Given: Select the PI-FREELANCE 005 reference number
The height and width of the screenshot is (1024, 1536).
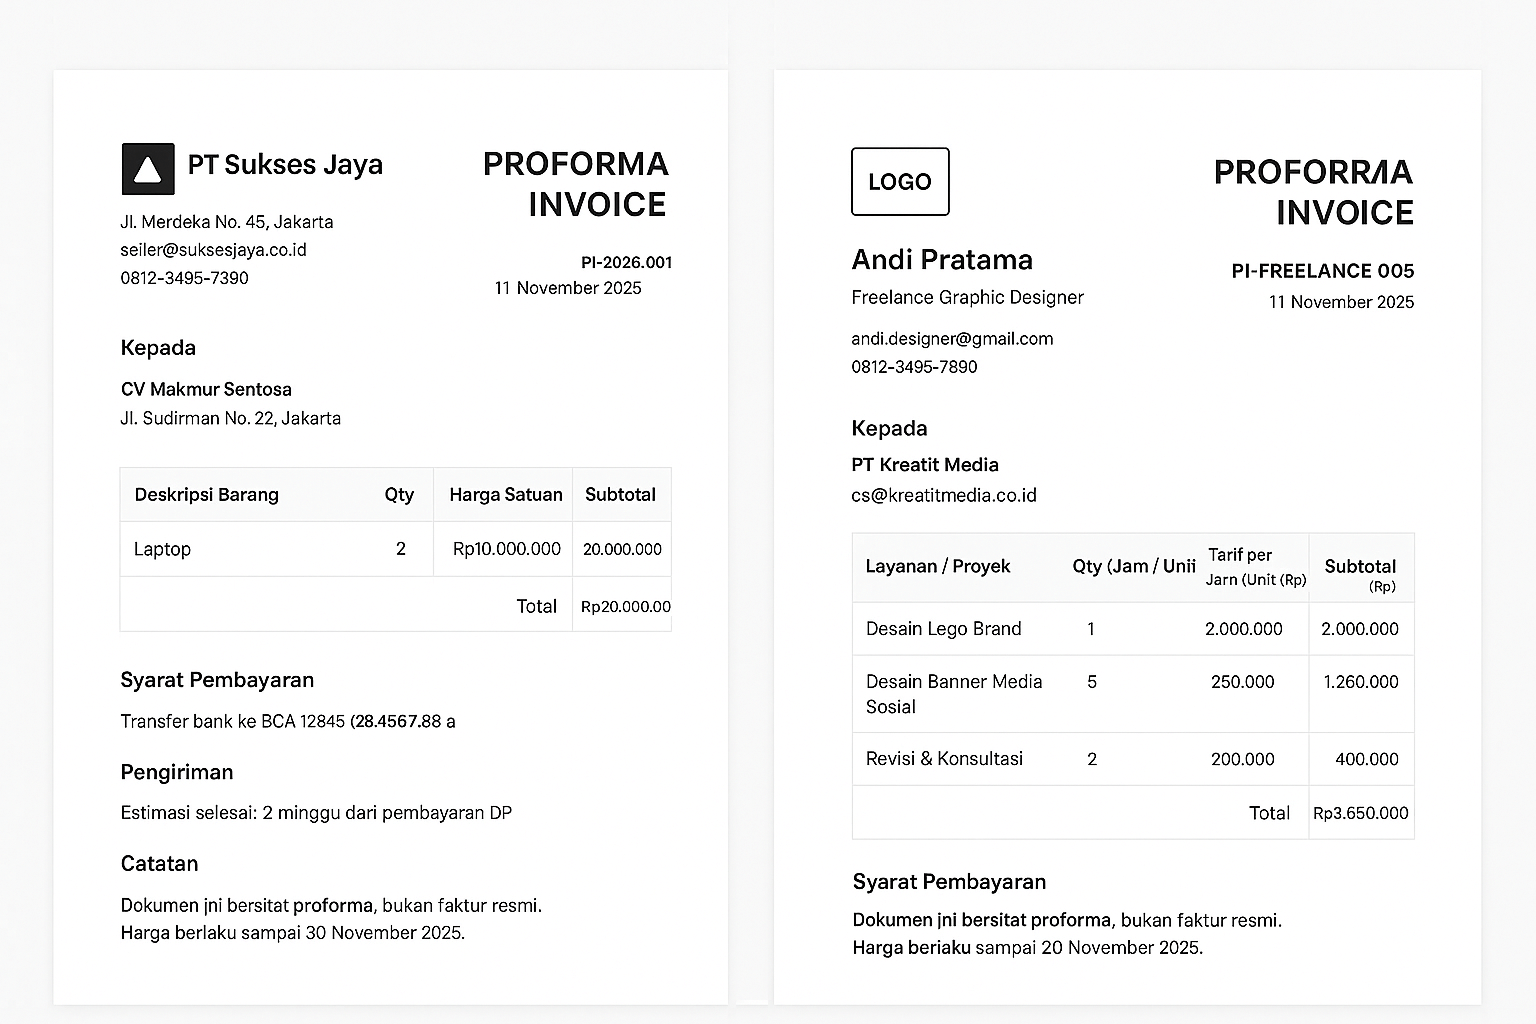Looking at the screenshot, I should point(1324,271).
